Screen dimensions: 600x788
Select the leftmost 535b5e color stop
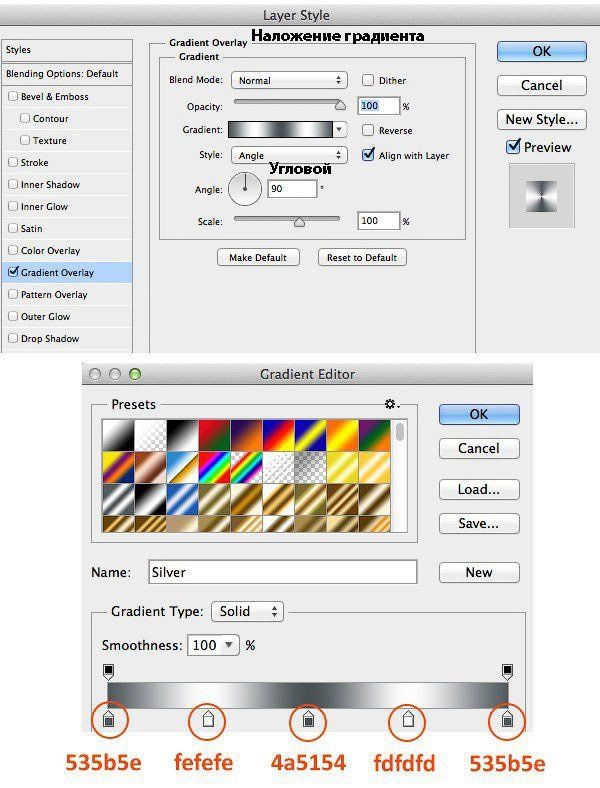pyautogui.click(x=109, y=719)
